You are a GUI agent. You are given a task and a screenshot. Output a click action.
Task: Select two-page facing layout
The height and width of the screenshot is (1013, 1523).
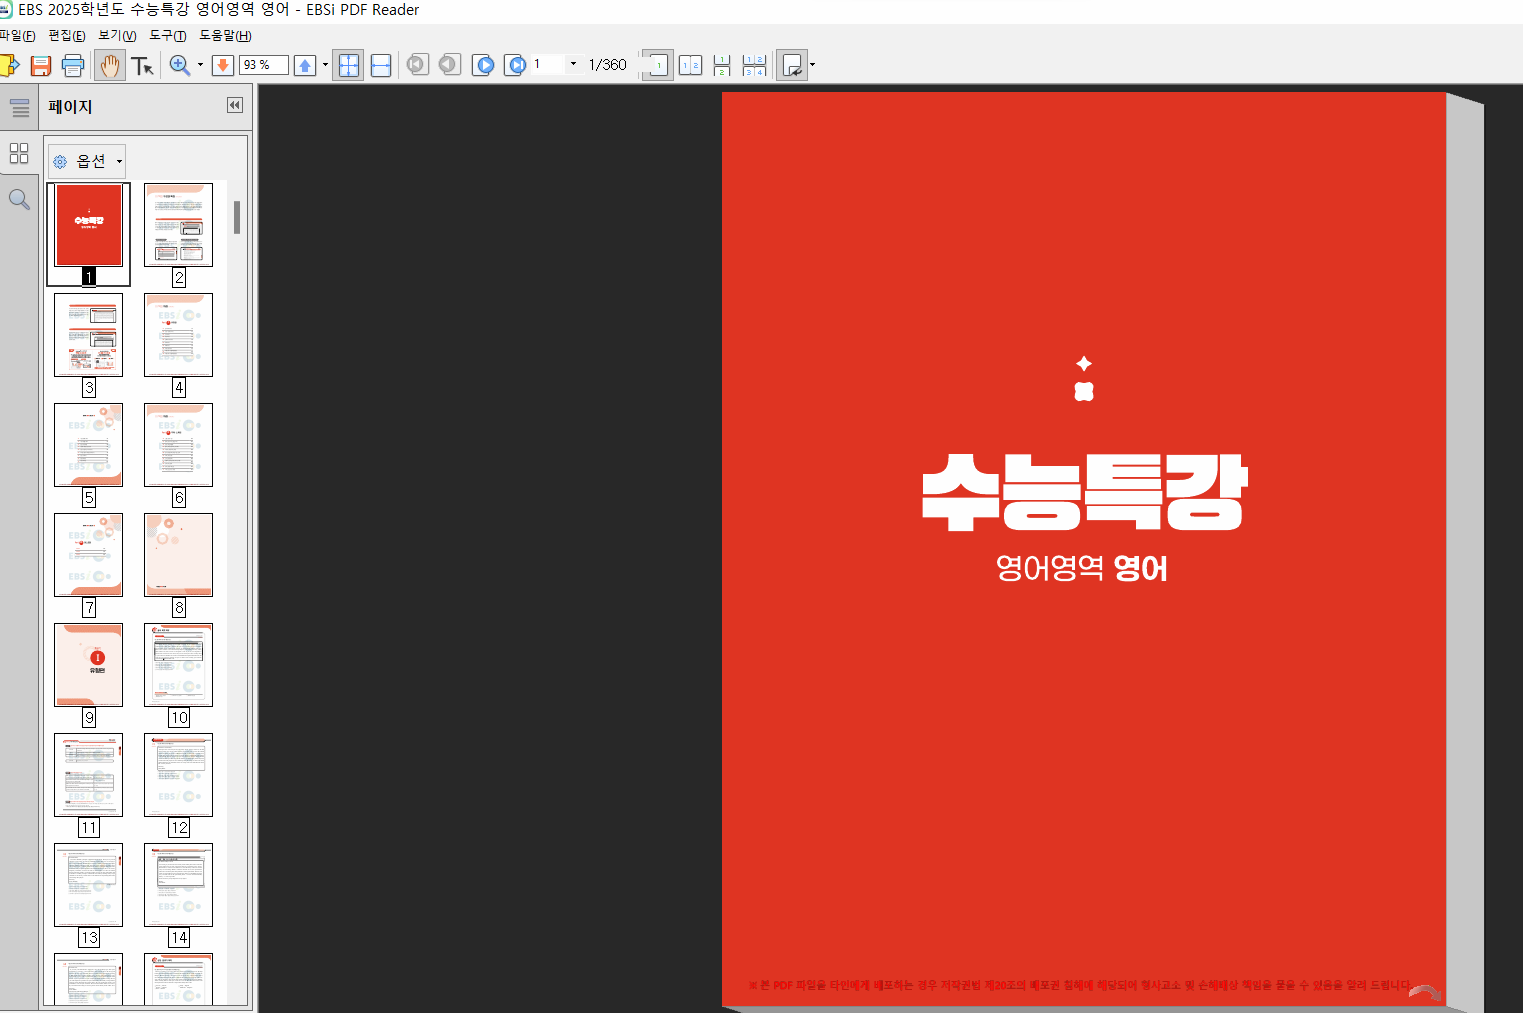point(690,66)
